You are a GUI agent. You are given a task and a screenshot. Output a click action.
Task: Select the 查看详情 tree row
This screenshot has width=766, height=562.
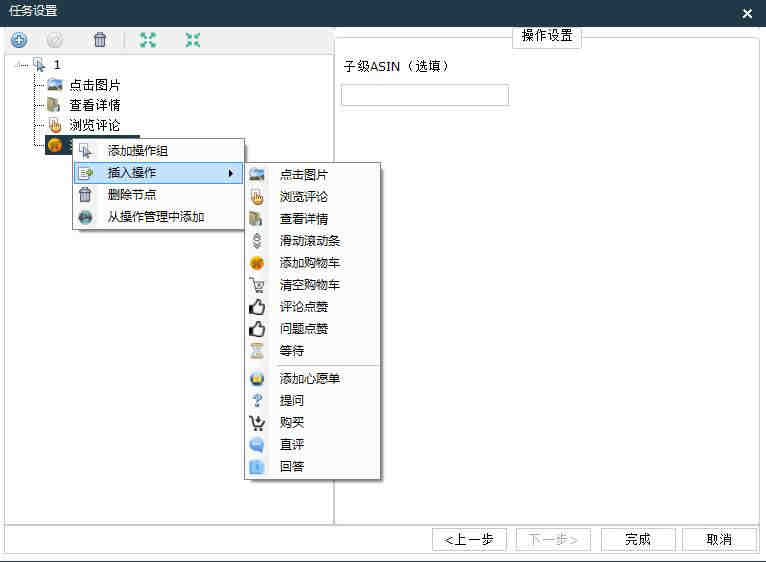point(95,105)
